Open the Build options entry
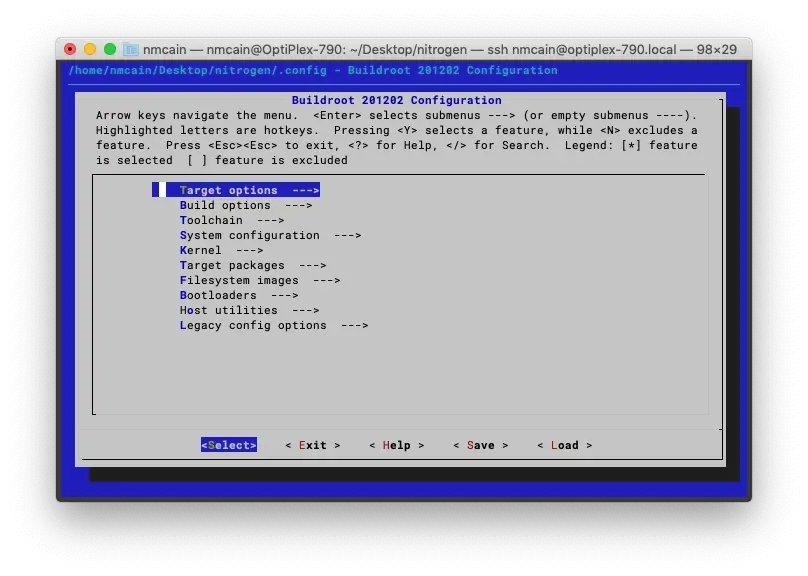This screenshot has height=576, width=808. point(245,205)
